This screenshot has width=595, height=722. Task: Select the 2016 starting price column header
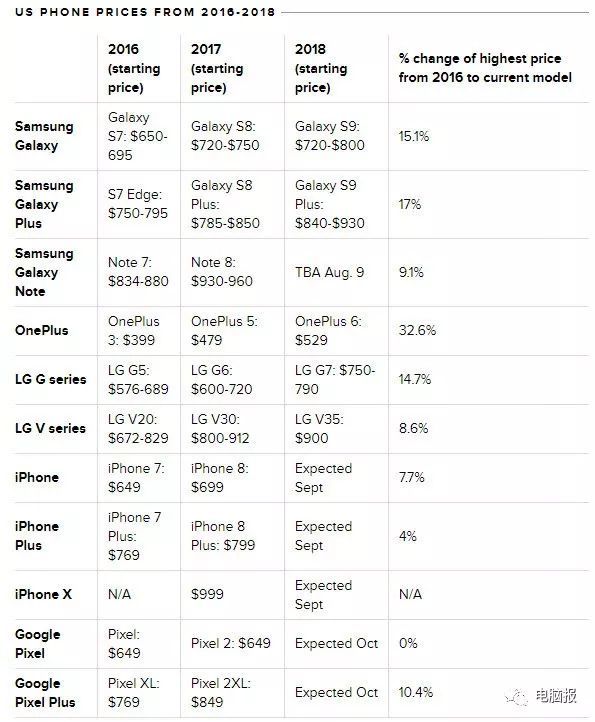click(134, 68)
